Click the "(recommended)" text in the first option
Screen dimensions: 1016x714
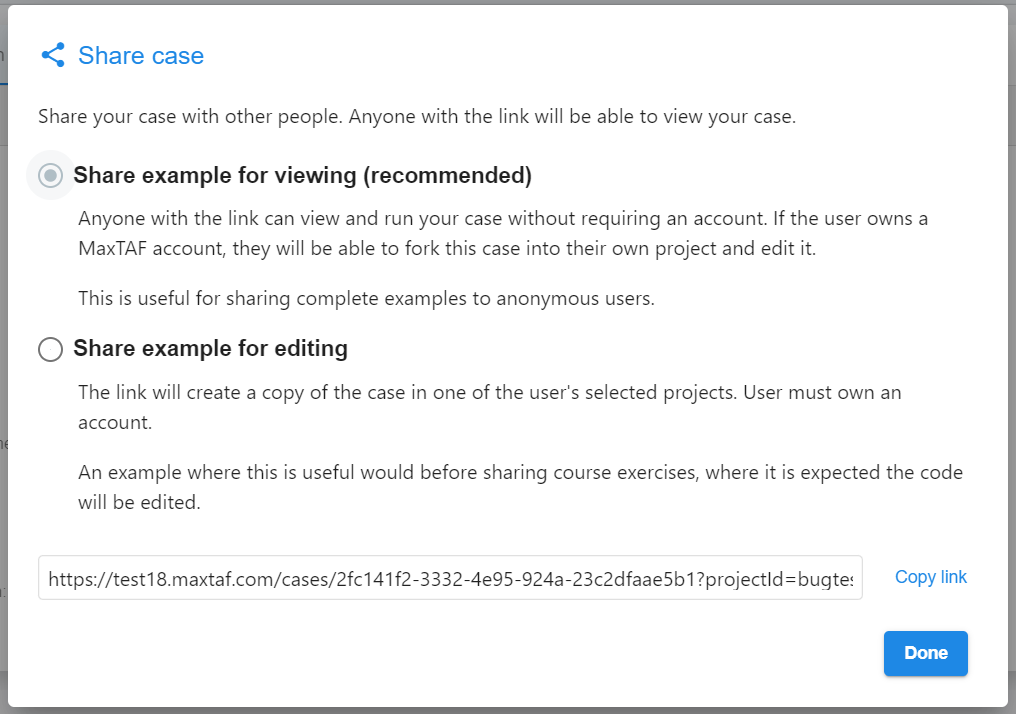pyautogui.click(x=447, y=176)
